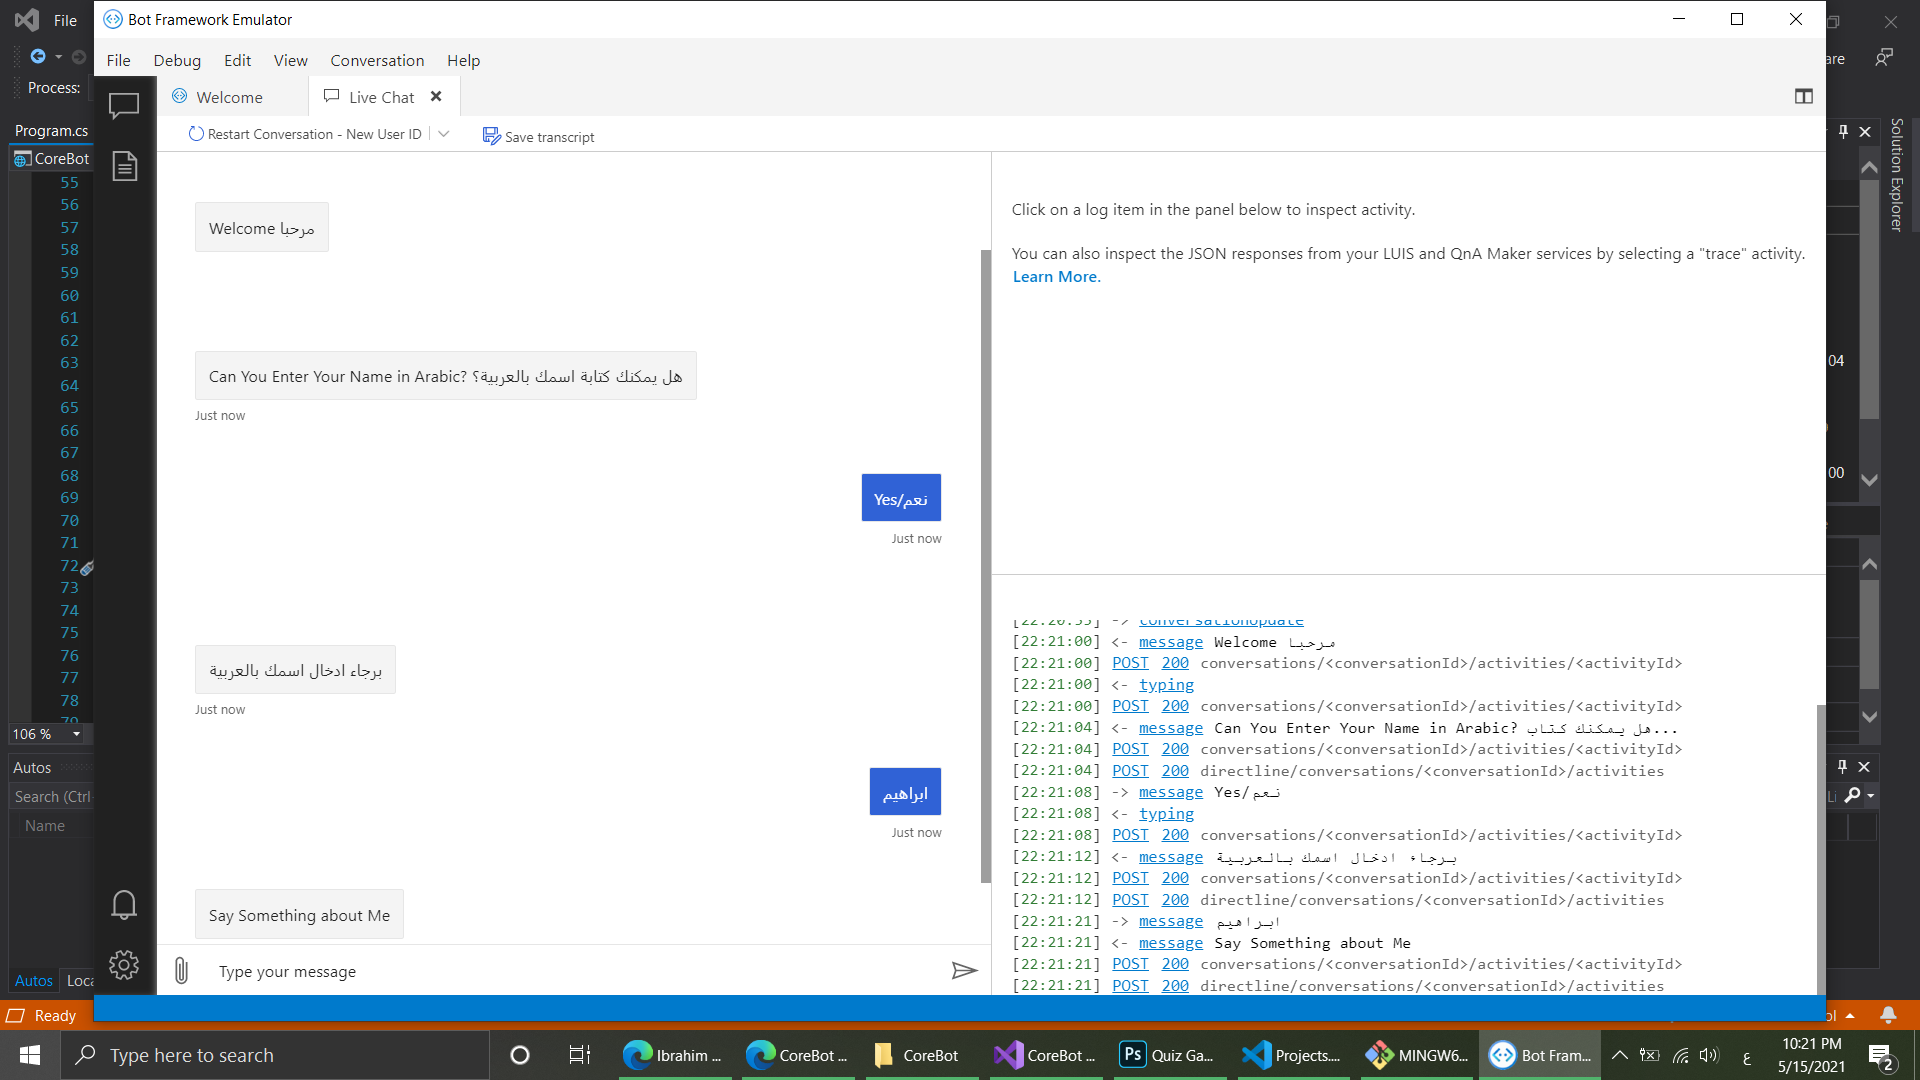Open the View menu
Screen dimensions: 1920x1080
pyautogui.click(x=291, y=60)
